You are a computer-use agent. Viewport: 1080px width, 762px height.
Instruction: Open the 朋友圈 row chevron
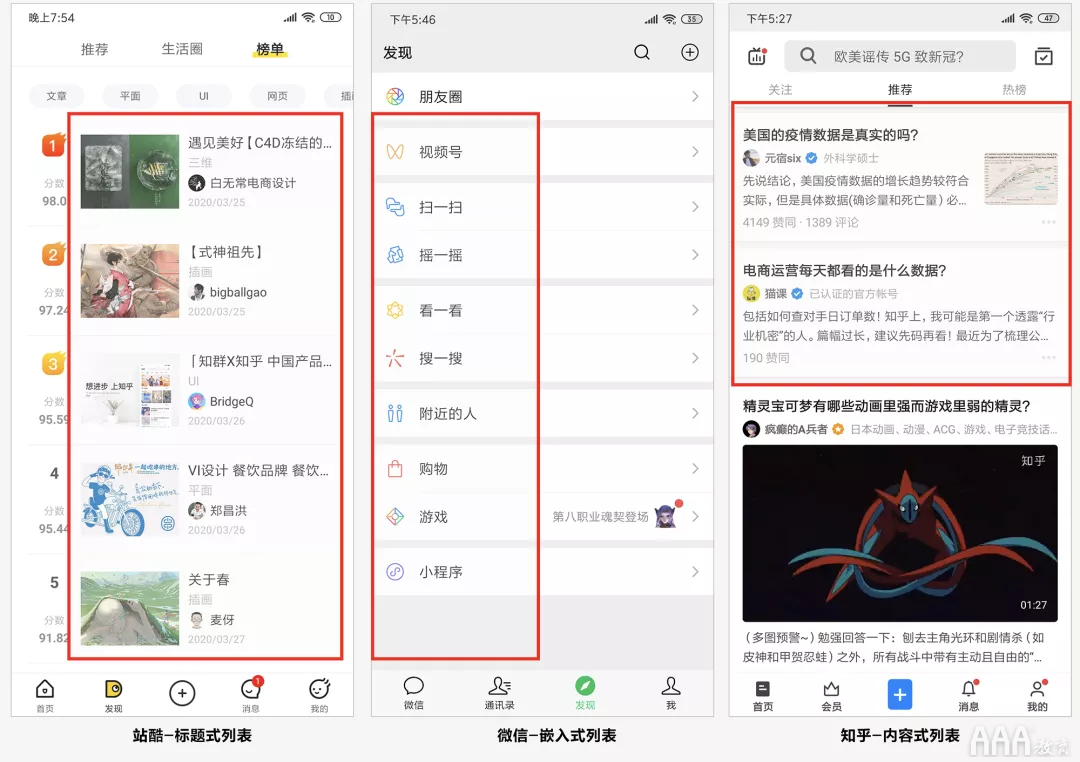(695, 96)
